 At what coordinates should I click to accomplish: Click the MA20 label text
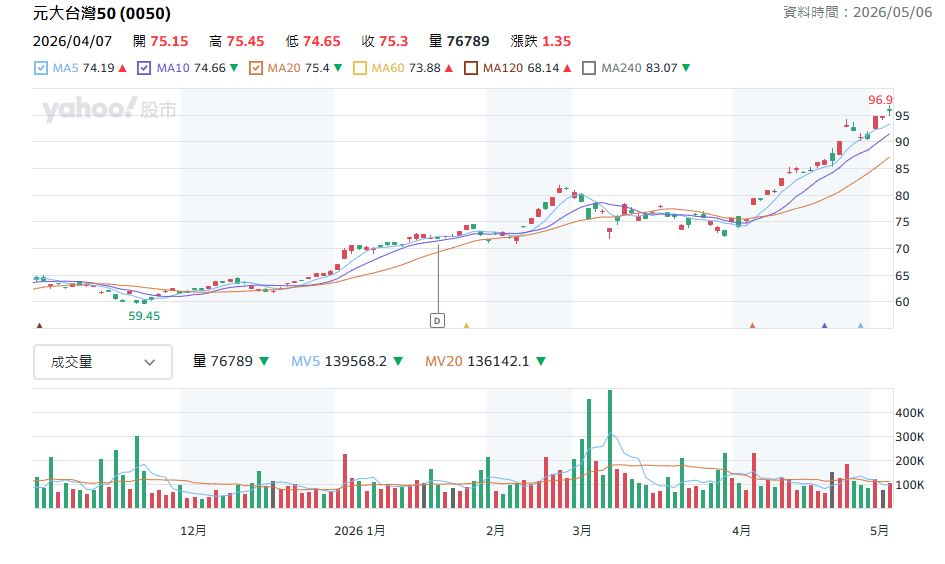point(284,68)
